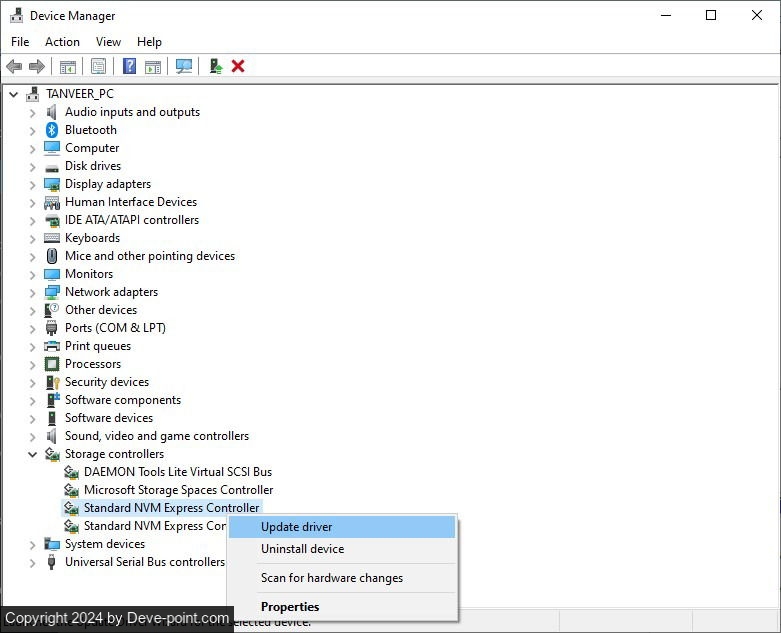Select DAEMON Tools Lite Virtual SCSI Bus
781x633 pixels.
(177, 472)
